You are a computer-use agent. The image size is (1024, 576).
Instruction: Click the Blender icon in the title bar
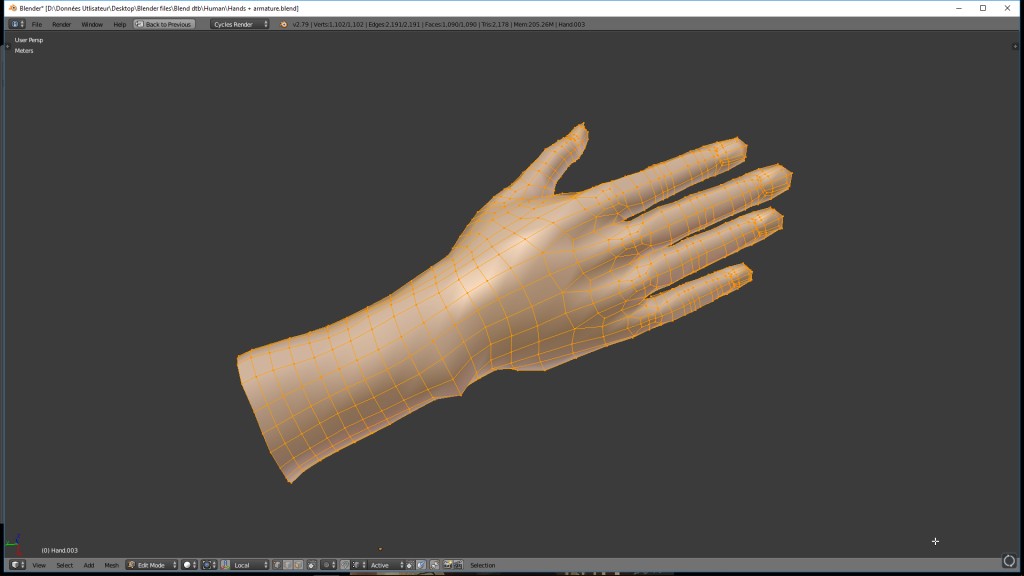(10, 8)
